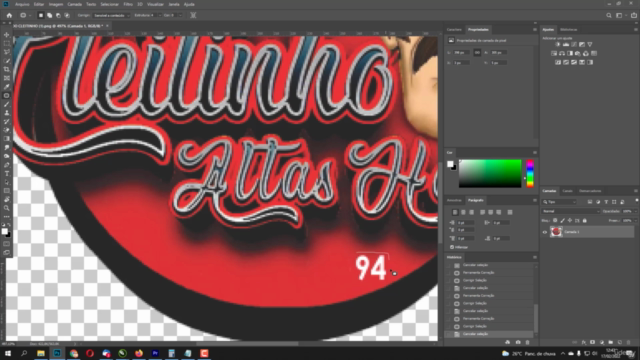Switch to the Caractere tab
This screenshot has width=640, height=360.
click(454, 29)
